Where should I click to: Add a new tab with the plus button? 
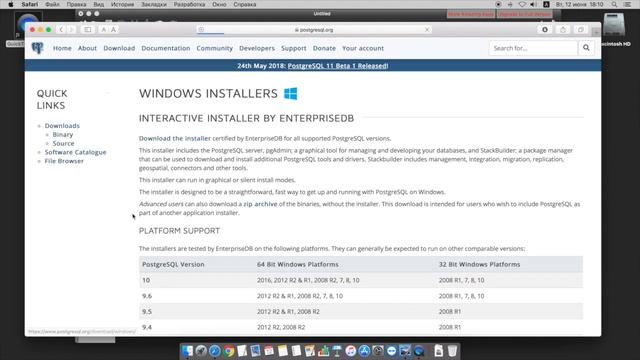pos(596,32)
